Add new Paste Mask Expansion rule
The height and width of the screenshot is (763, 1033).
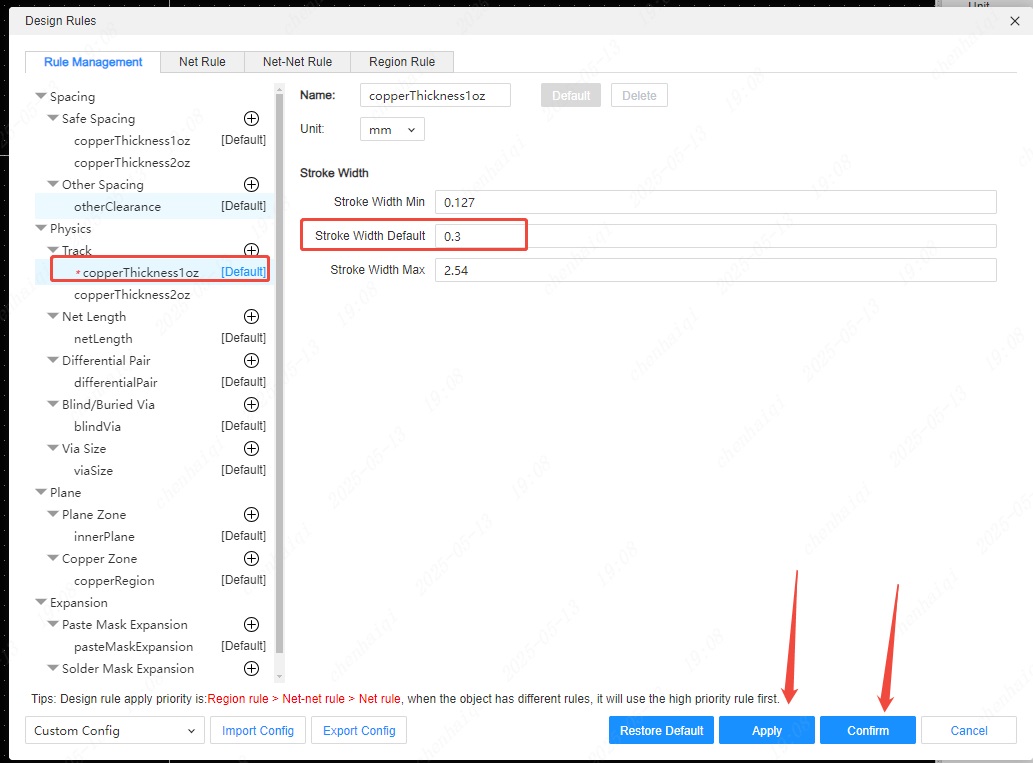click(x=251, y=625)
